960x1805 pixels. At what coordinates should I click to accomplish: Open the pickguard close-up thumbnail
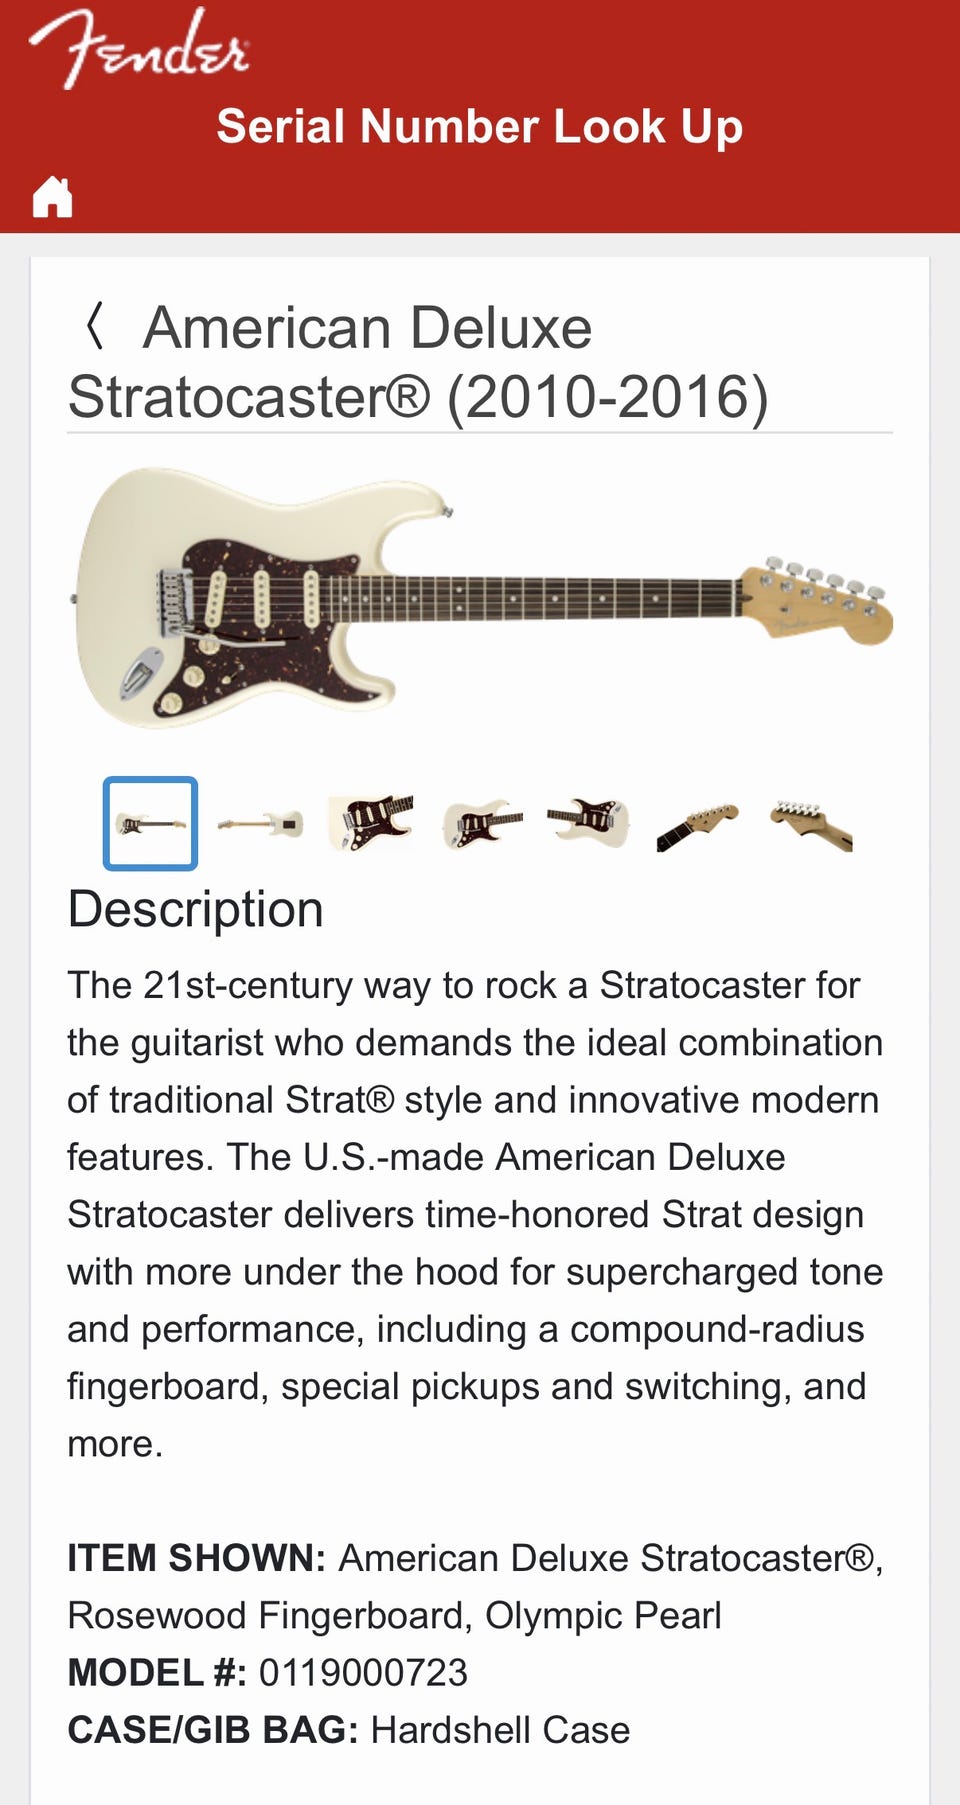(371, 822)
